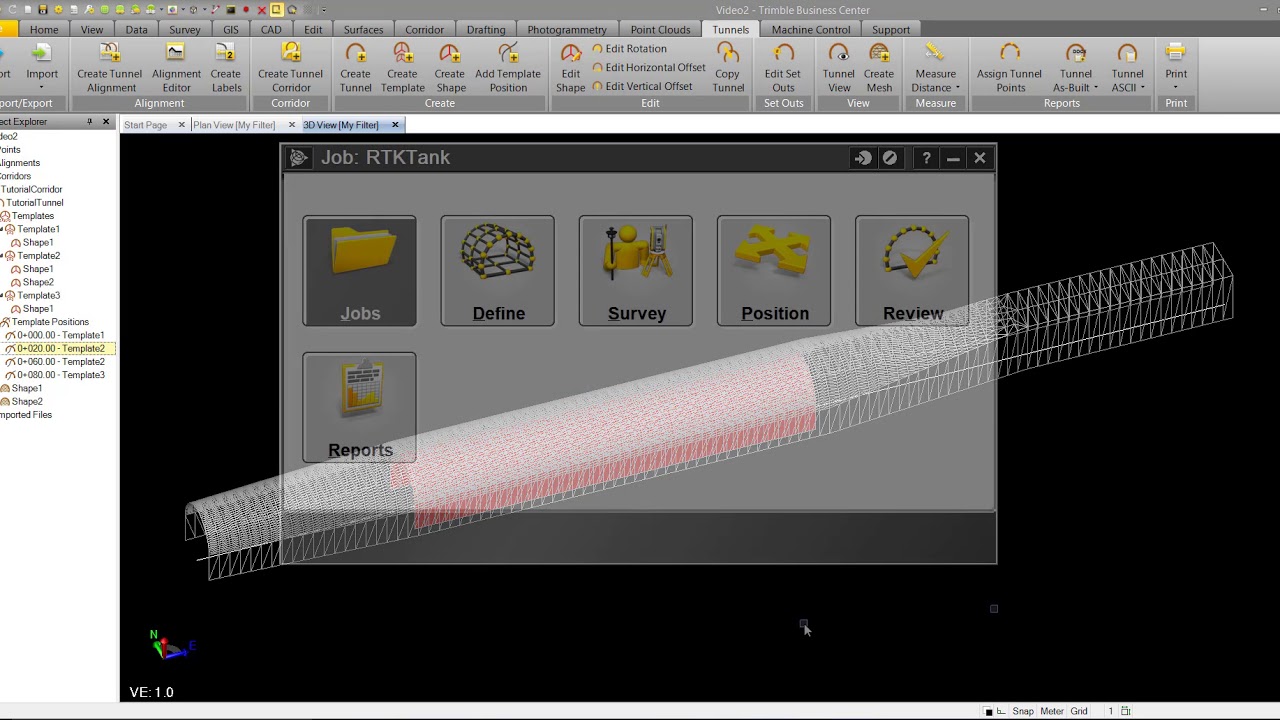Open the Alignment Editor
The height and width of the screenshot is (720, 1280).
tap(176, 68)
